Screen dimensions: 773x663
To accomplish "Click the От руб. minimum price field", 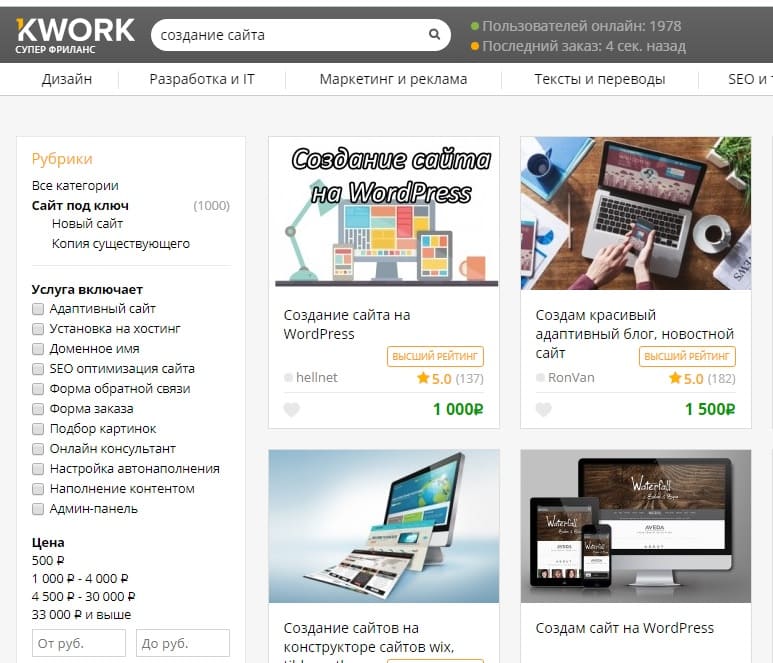I will (x=79, y=642).
